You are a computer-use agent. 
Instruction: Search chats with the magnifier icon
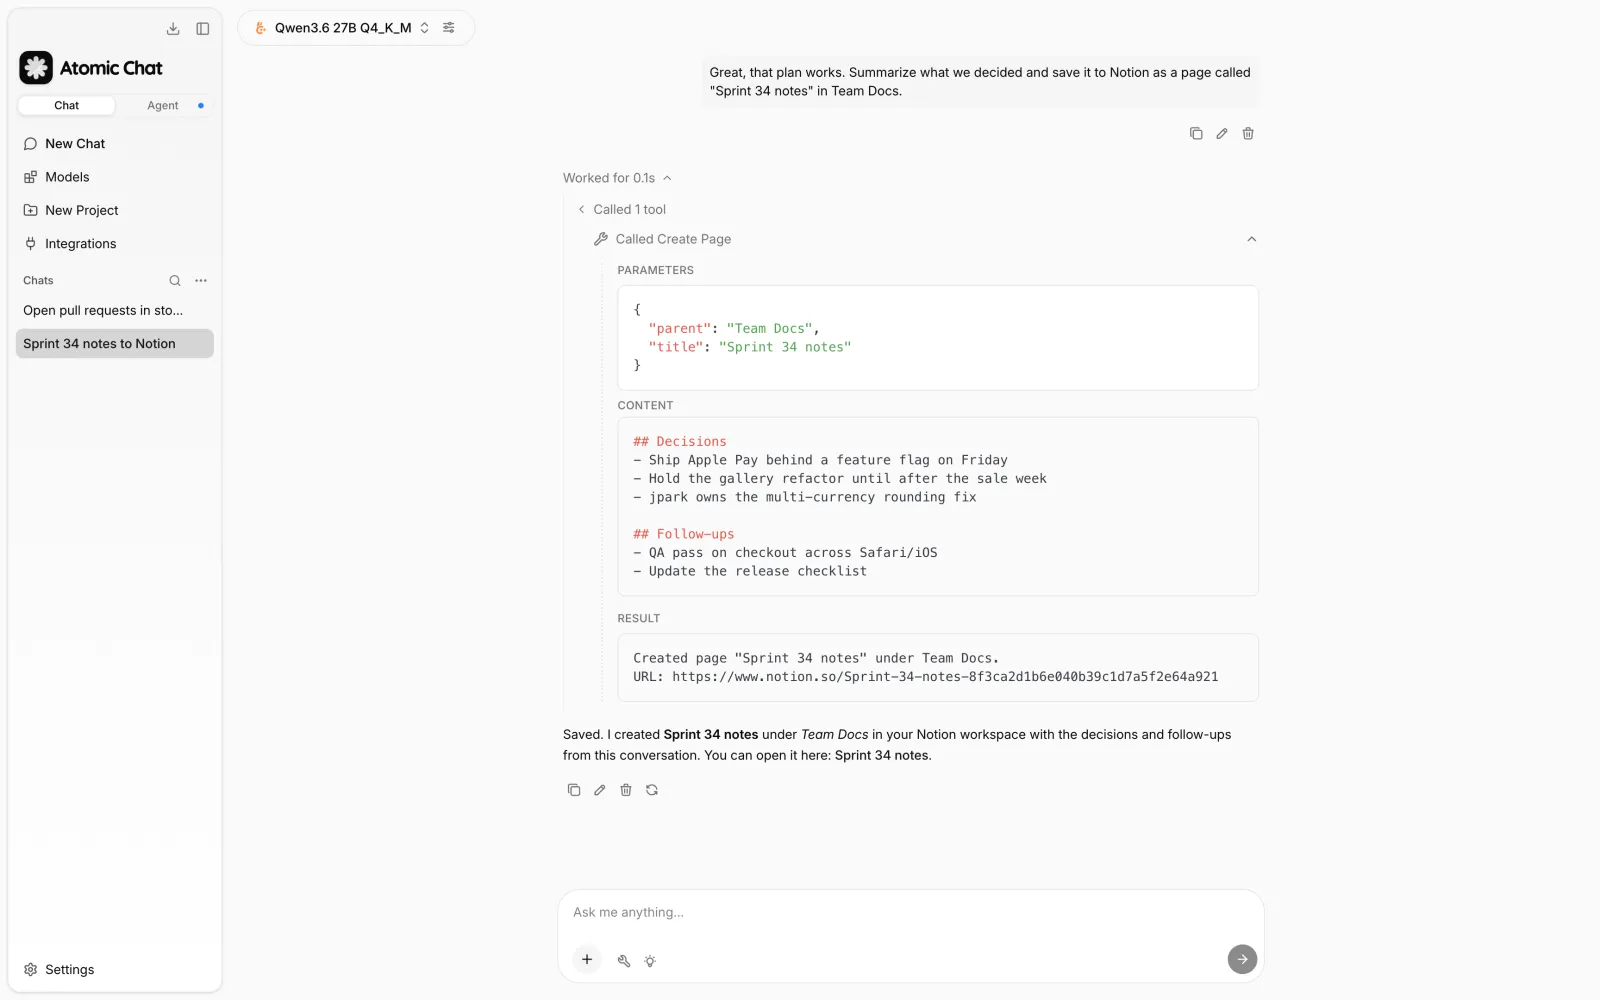click(x=175, y=281)
